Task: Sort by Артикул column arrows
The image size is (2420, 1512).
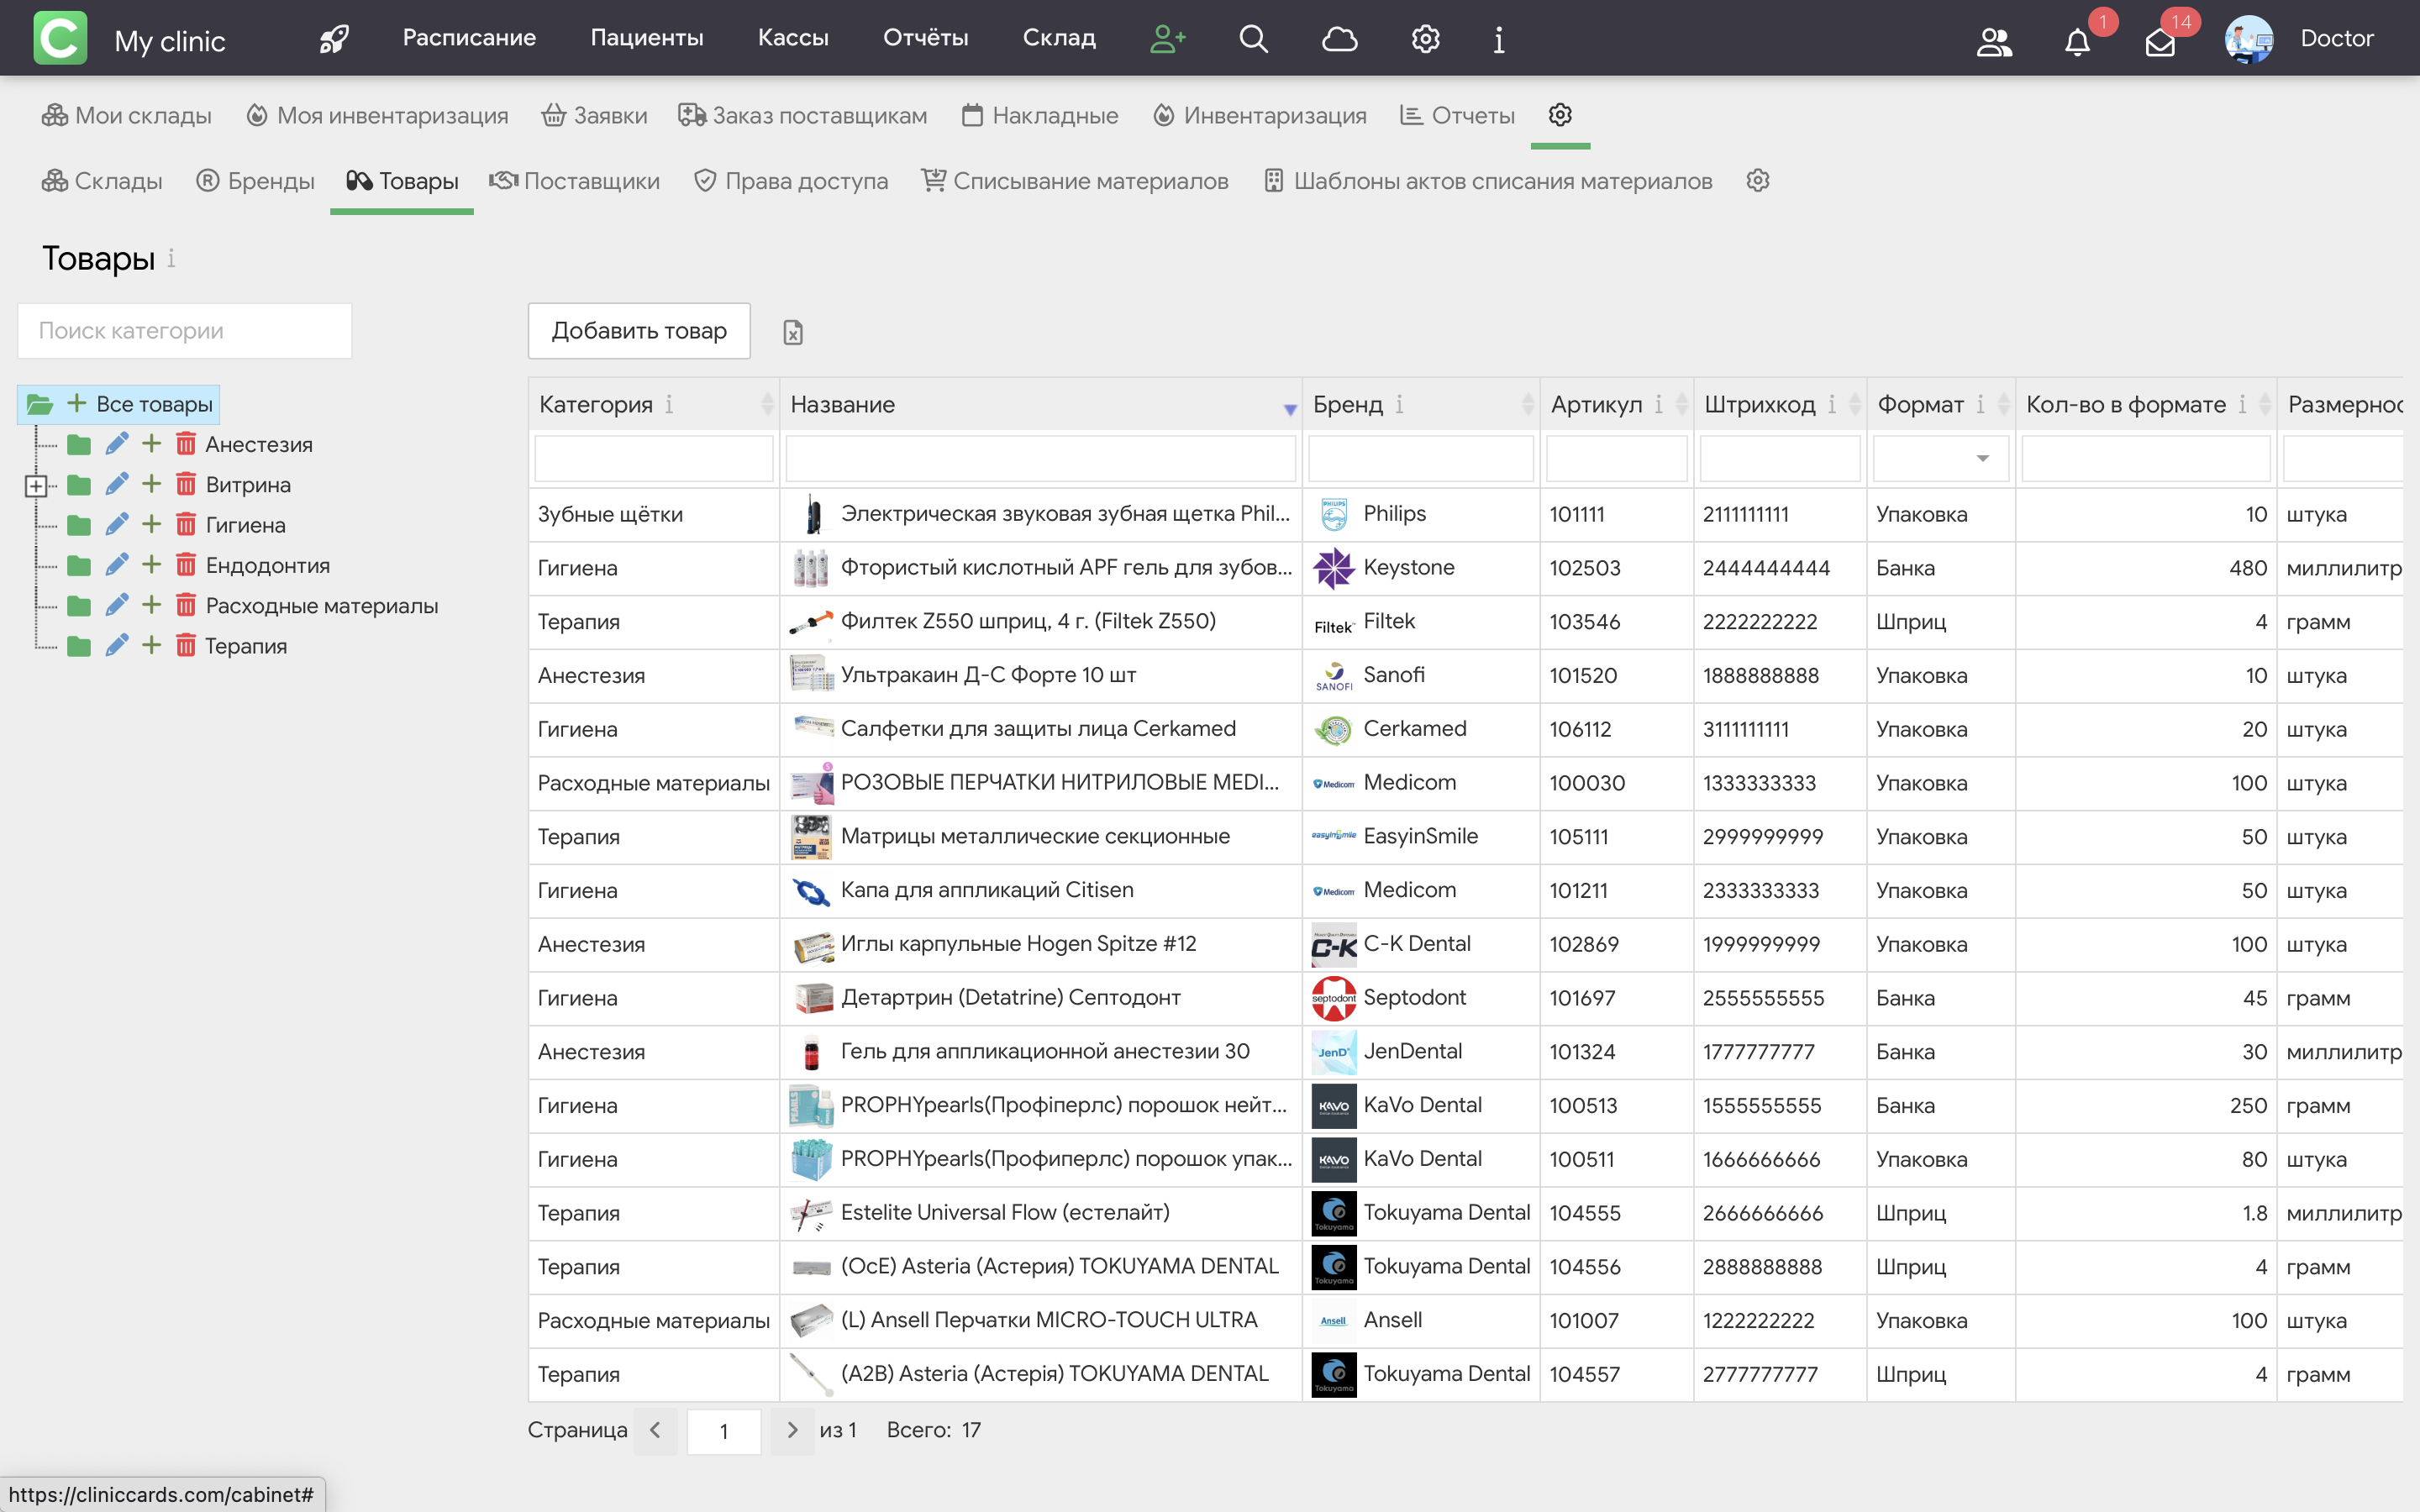Action: 1681,404
